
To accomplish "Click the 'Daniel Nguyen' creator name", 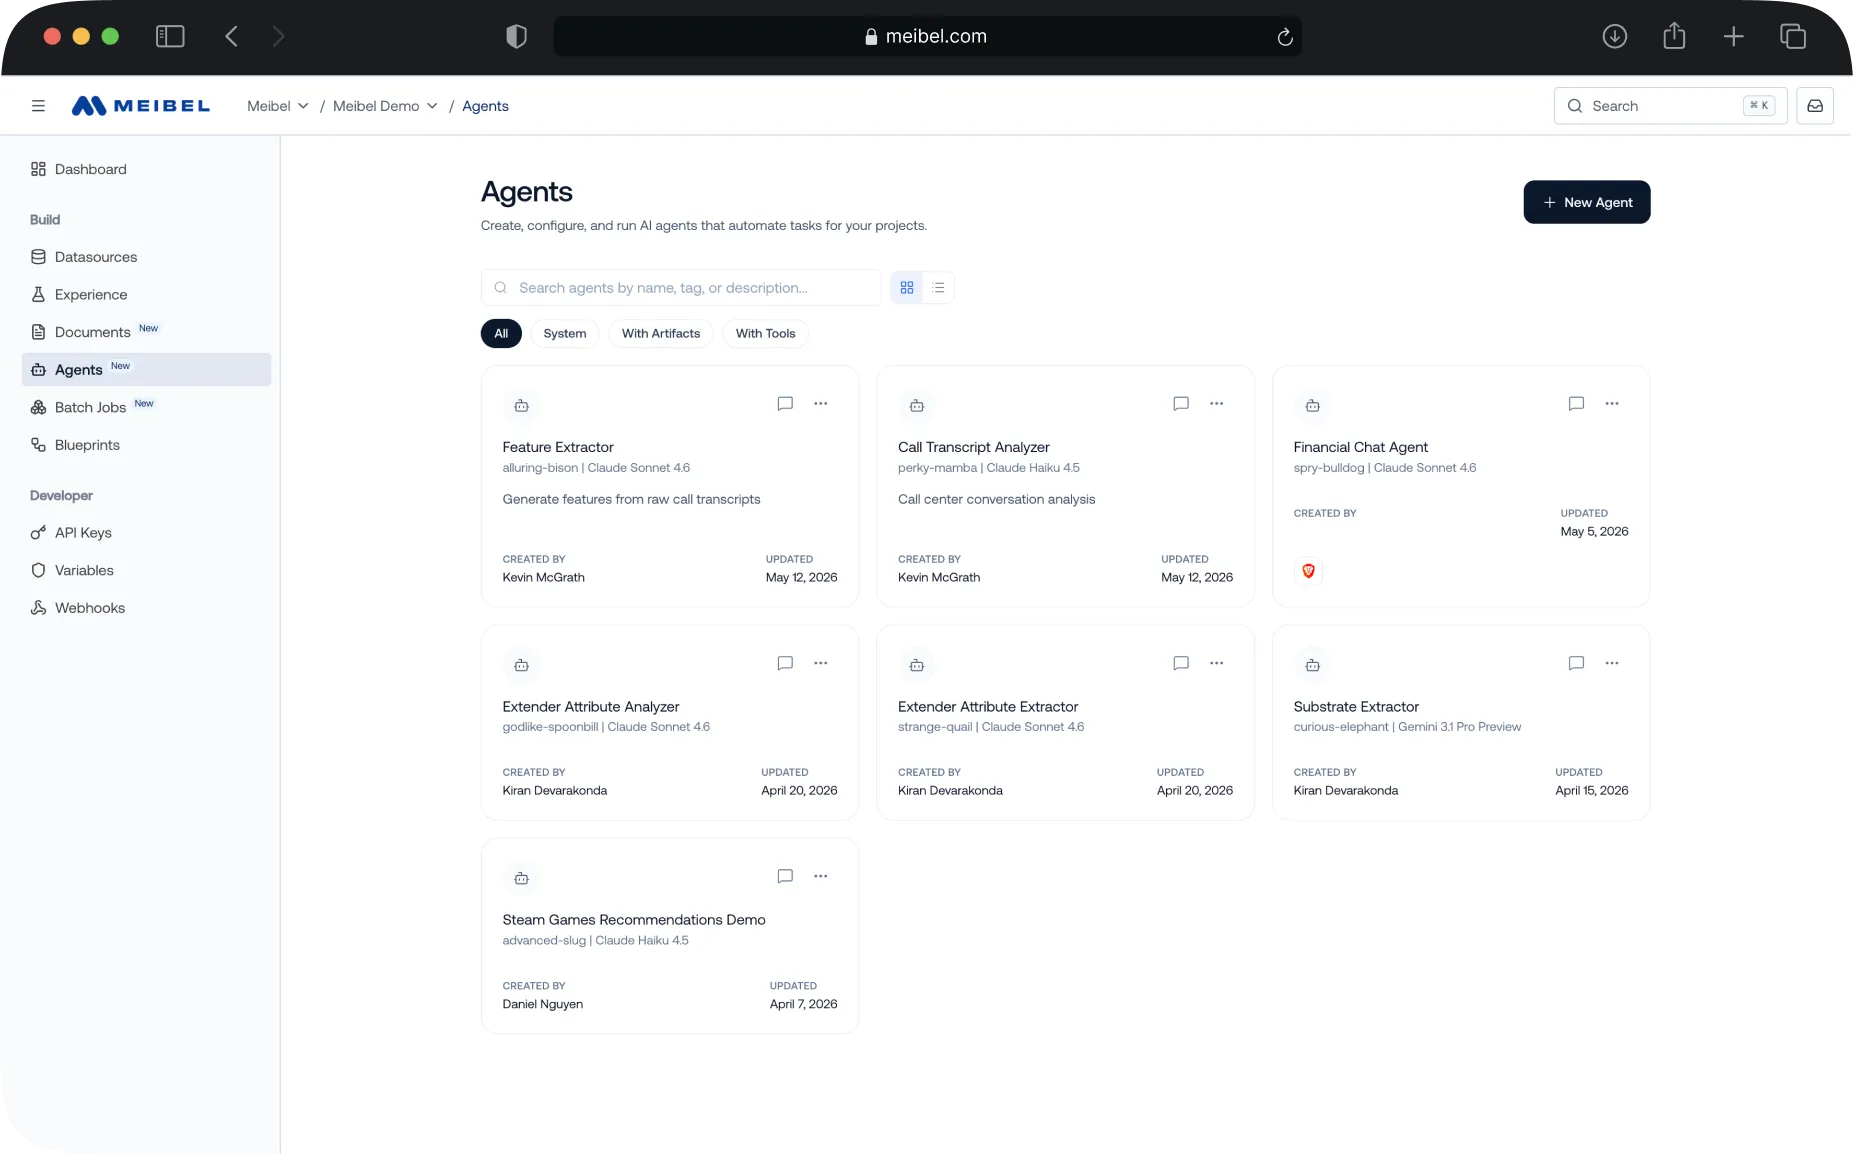I will click(542, 1004).
